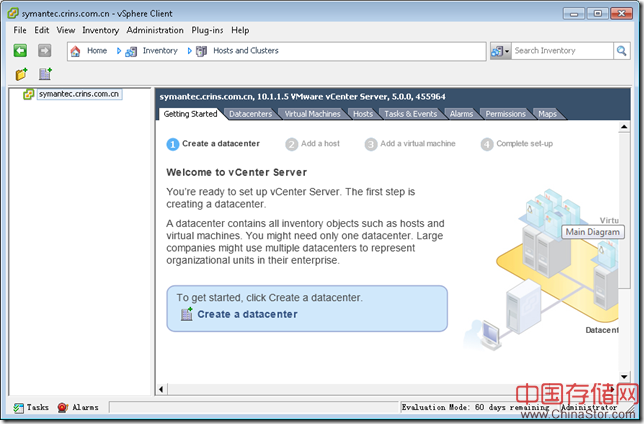Select symantec.crins.com.cn tree node
The image size is (644, 424).
click(x=79, y=94)
